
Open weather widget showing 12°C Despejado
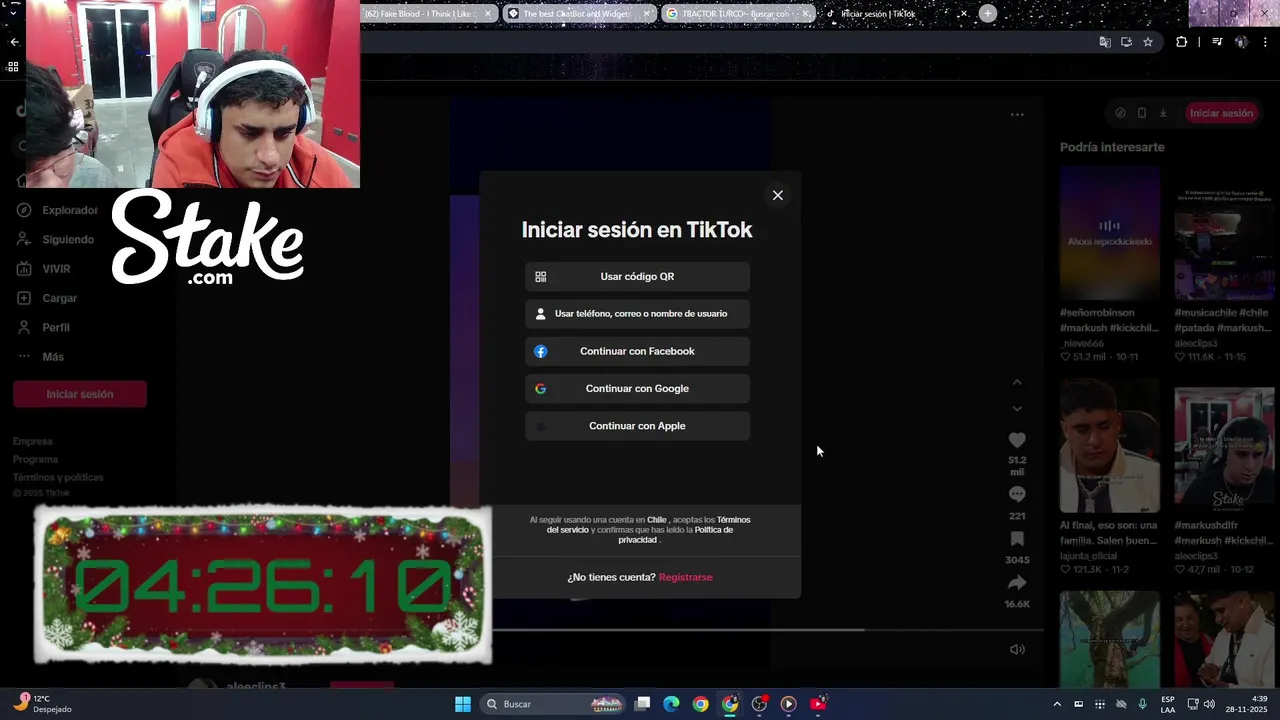[42, 704]
